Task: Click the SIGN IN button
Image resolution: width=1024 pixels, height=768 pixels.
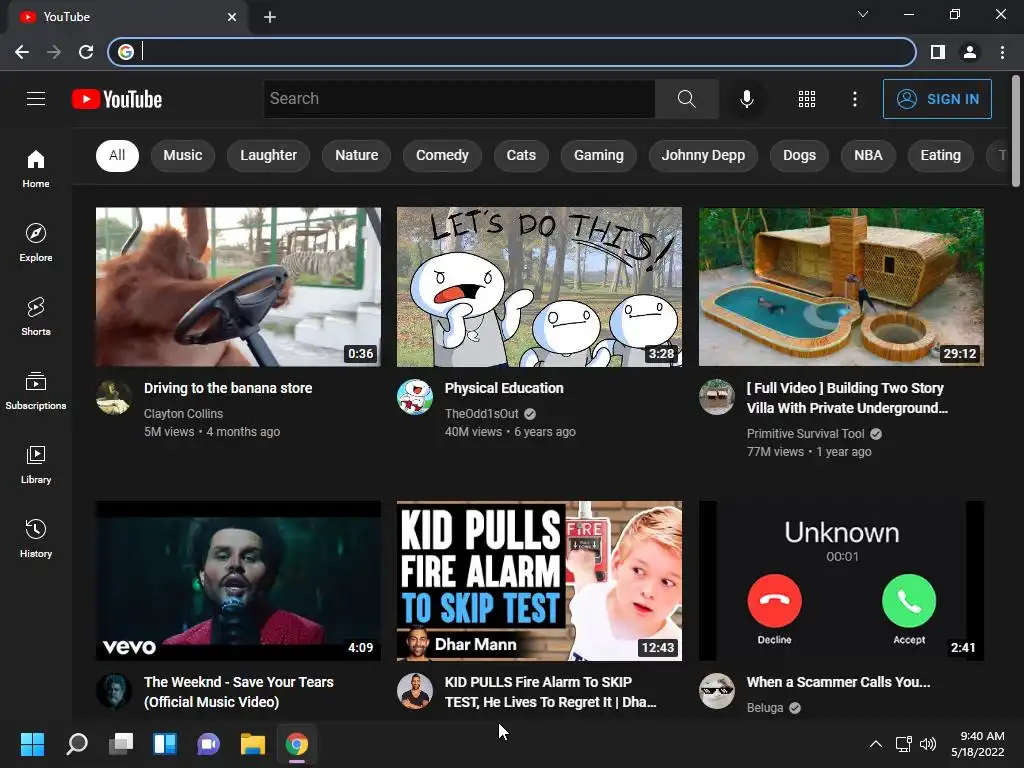Action: (x=937, y=99)
